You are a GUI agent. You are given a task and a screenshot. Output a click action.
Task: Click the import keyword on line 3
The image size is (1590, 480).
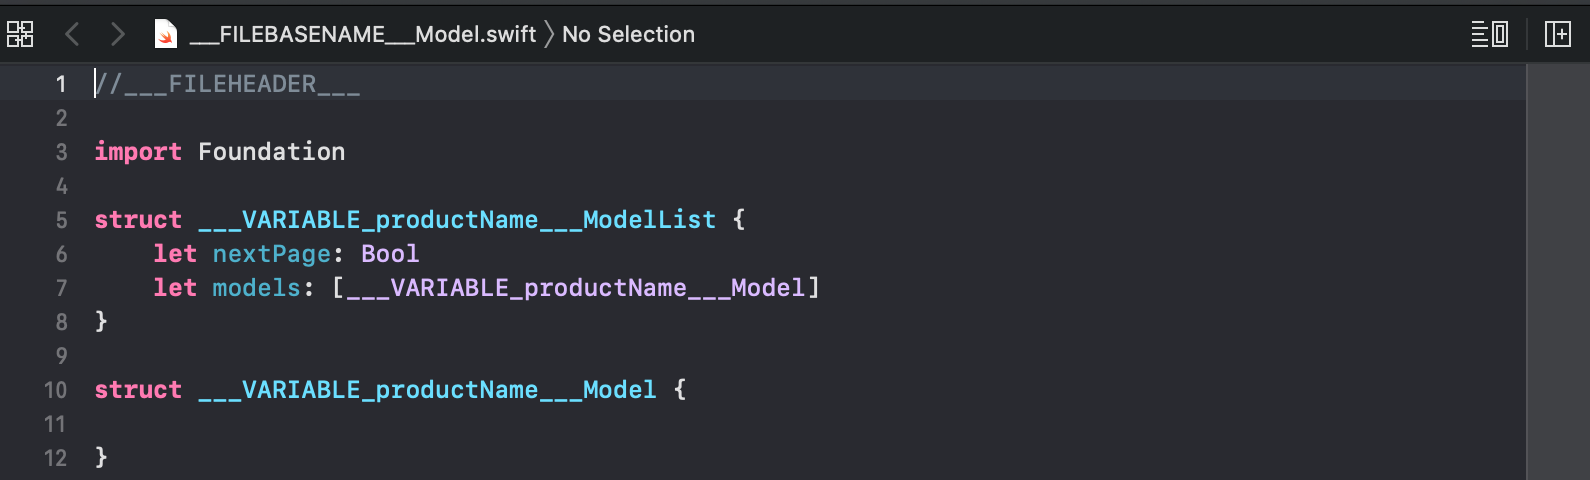tap(138, 152)
